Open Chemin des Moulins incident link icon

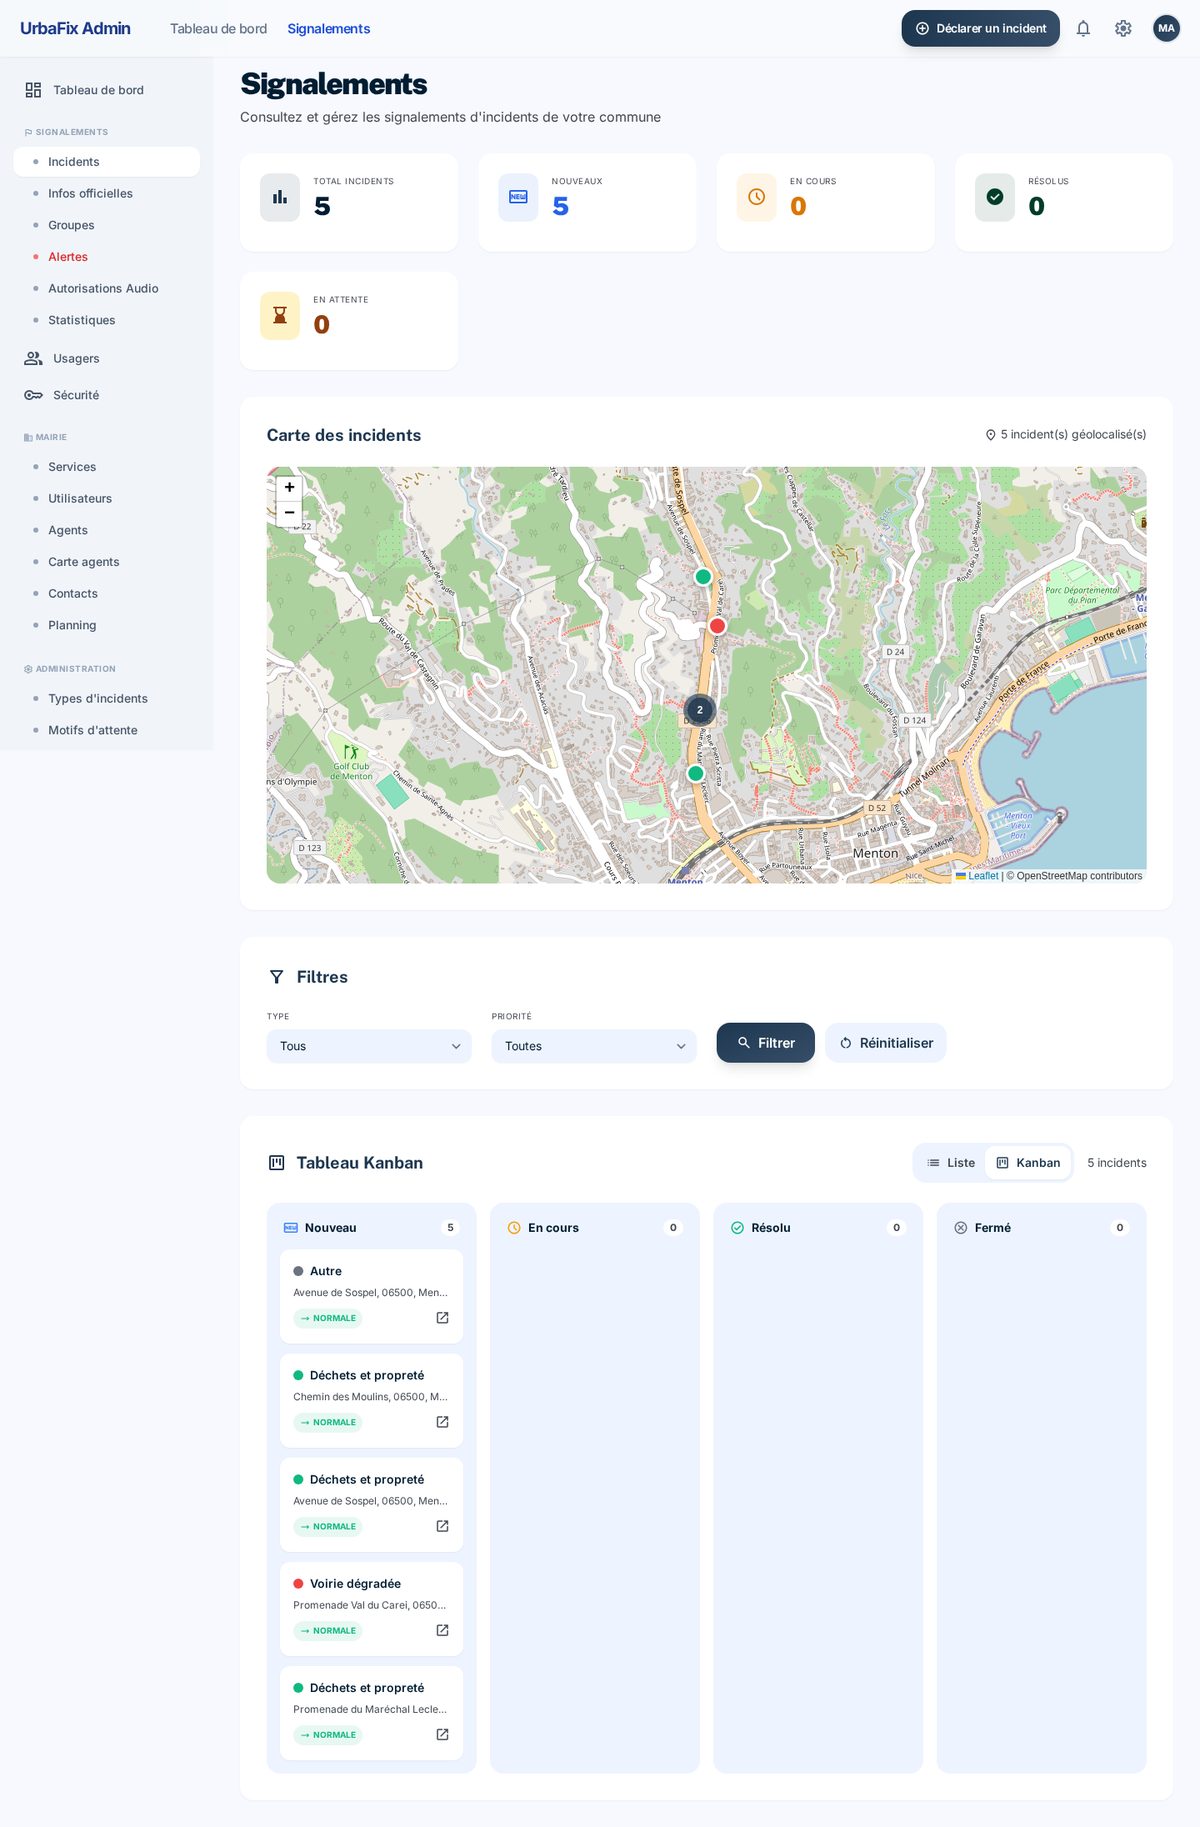tap(442, 1422)
